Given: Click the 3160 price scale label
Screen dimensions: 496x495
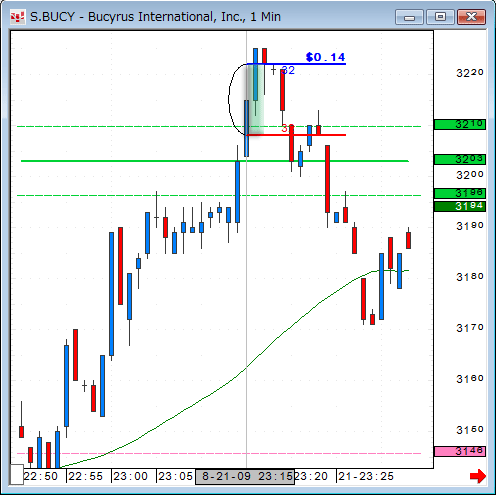Looking at the screenshot, I should coord(470,379).
